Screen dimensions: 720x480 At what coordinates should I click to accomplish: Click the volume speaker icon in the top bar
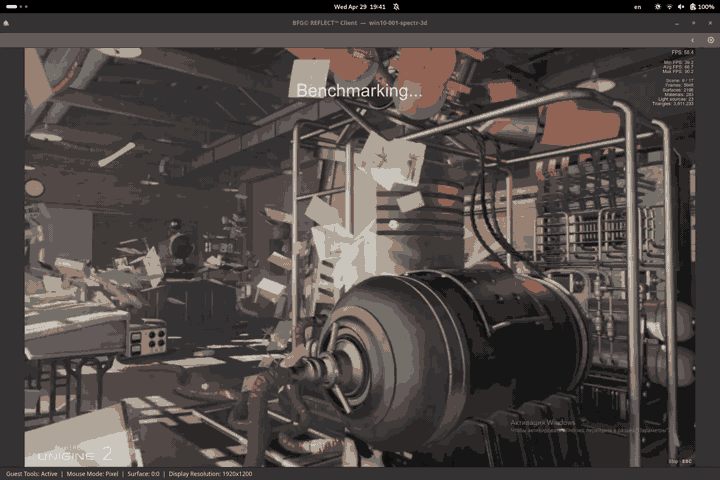681,7
